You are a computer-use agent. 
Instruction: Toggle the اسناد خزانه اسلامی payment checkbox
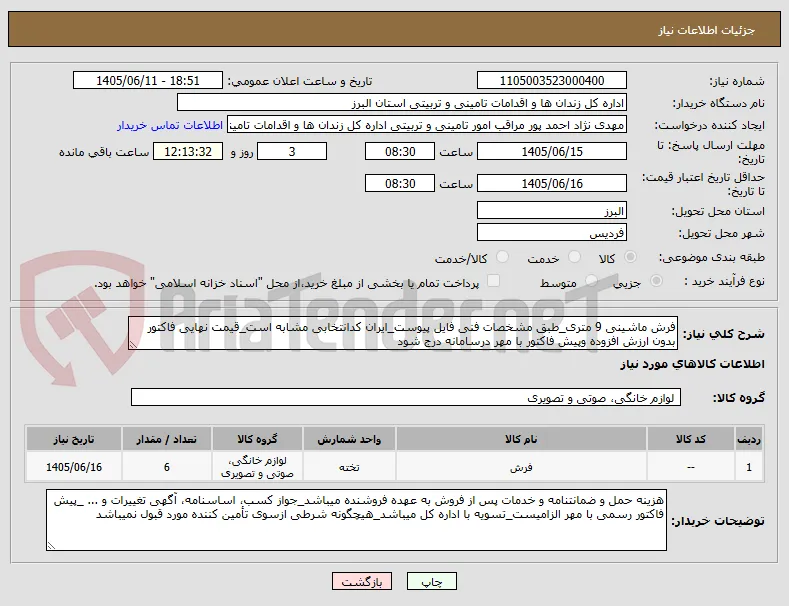[494, 281]
